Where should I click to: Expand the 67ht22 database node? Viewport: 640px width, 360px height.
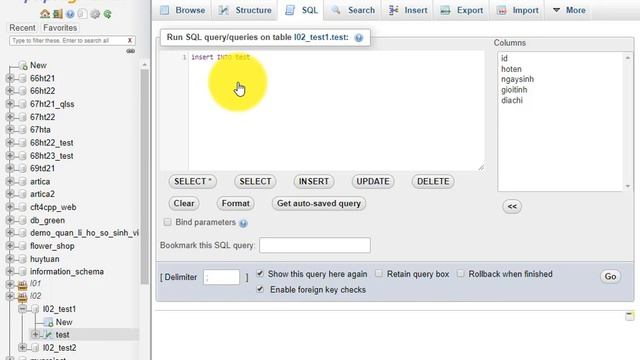(10, 117)
